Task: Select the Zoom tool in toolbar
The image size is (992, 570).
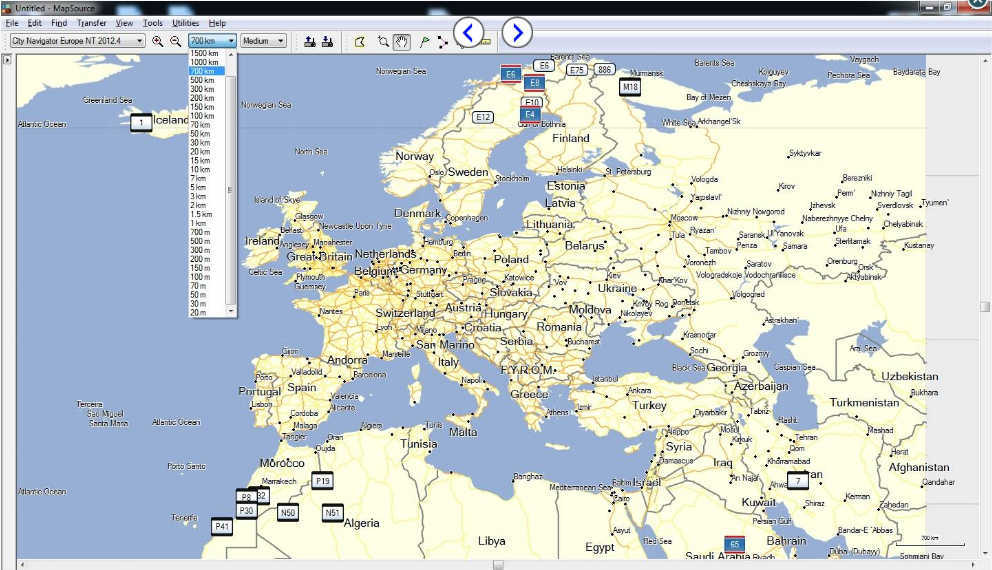Action: click(383, 42)
